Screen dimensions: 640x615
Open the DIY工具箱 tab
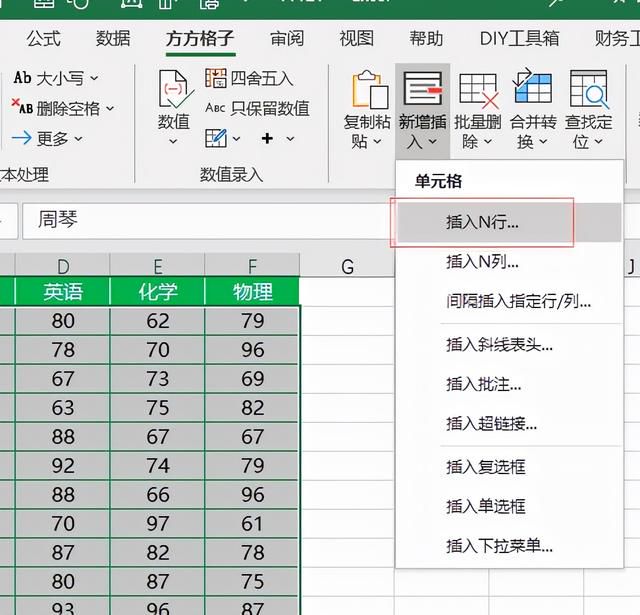pyautogui.click(x=519, y=39)
